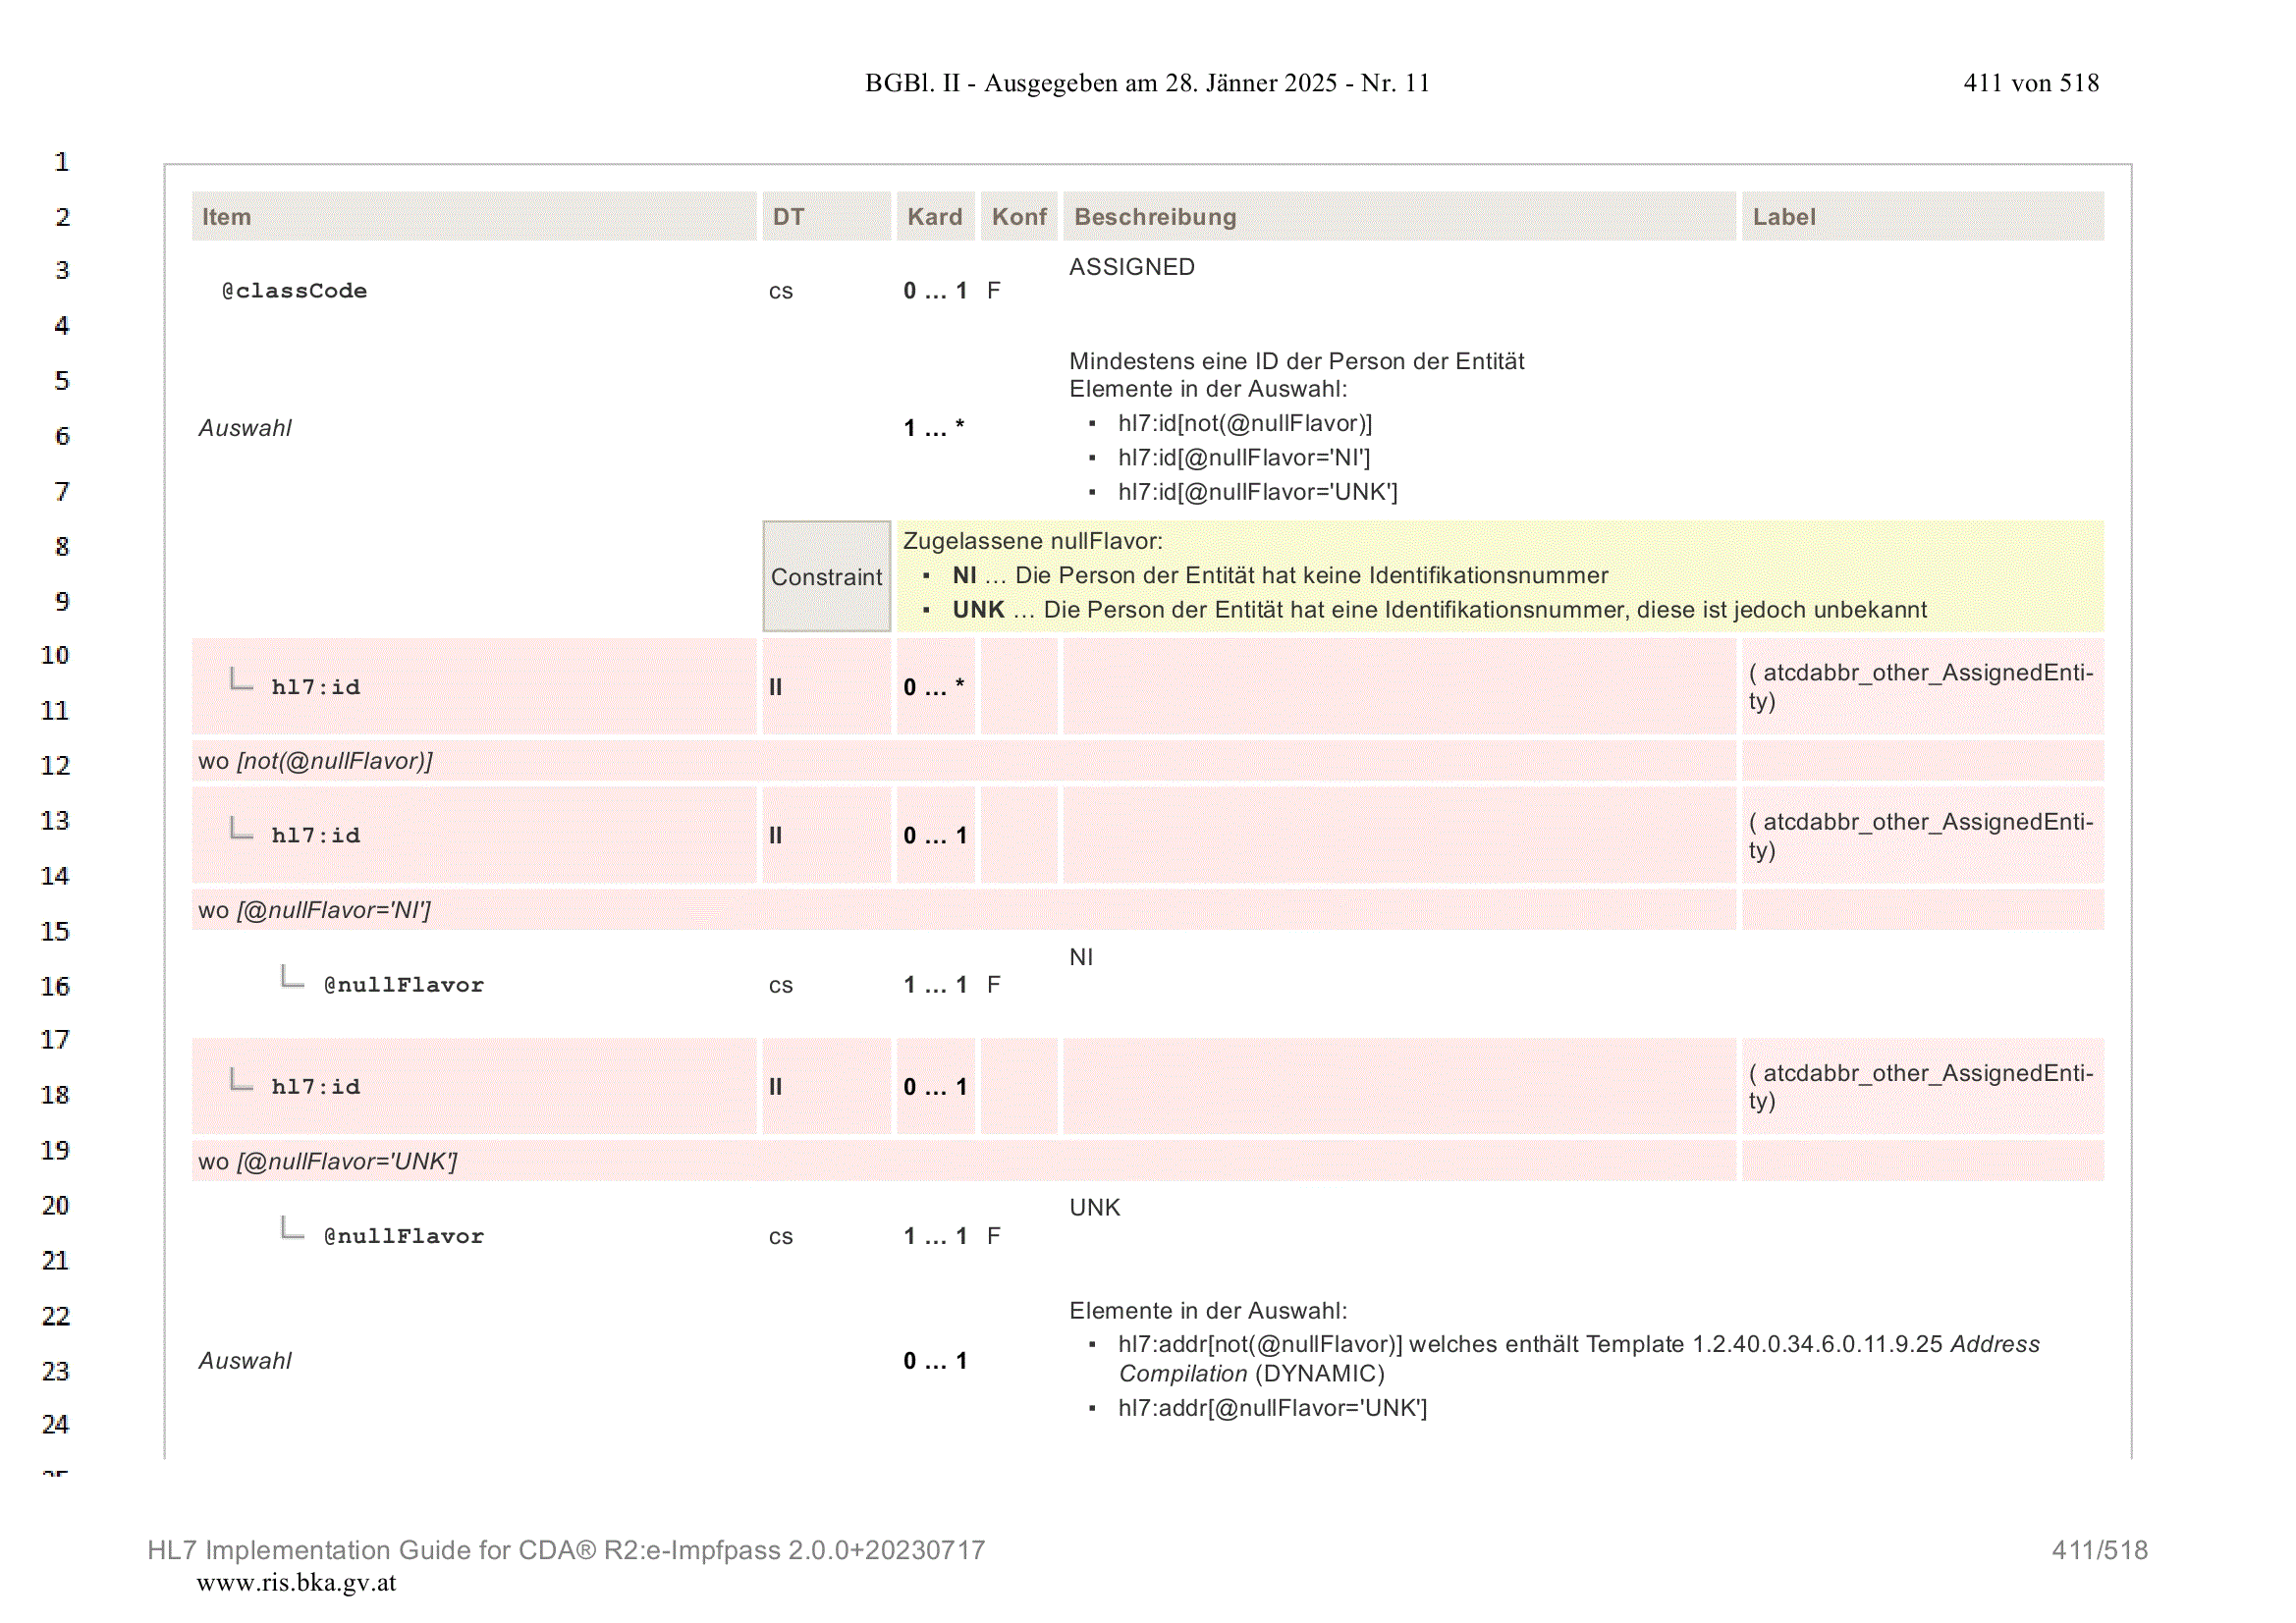2296x1623 pixels.
Task: Click line number 12 in the margin
Action: pyautogui.click(x=55, y=766)
